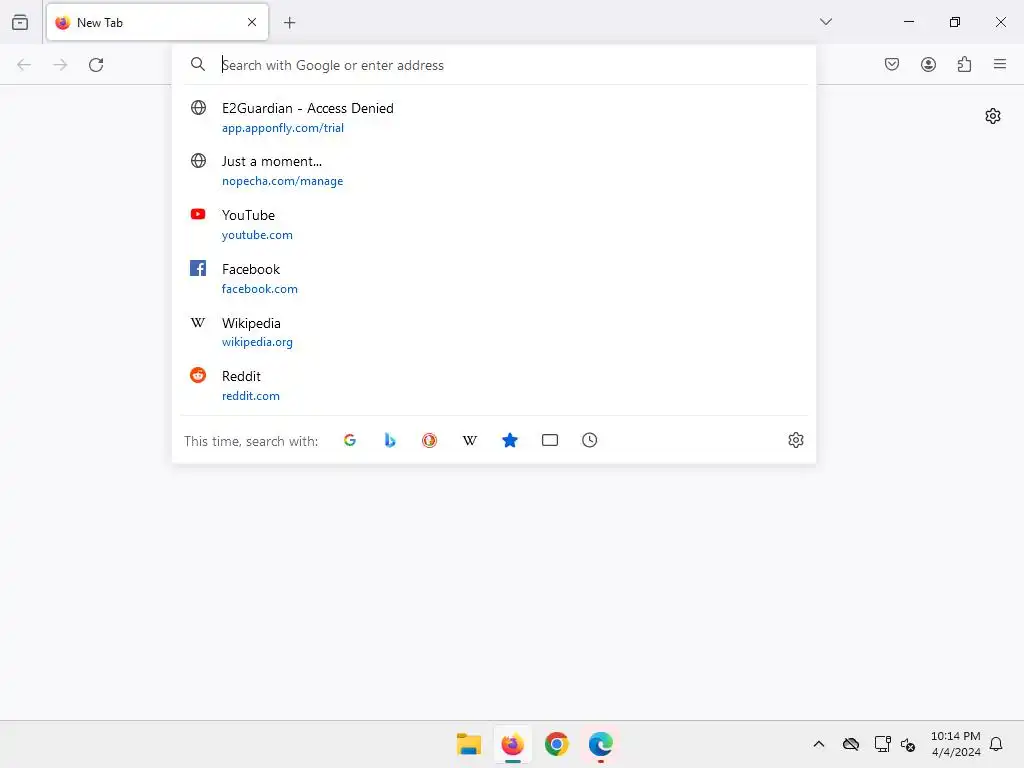Click the facebook.com URL text
This screenshot has height=768, width=1024.
tap(260, 289)
